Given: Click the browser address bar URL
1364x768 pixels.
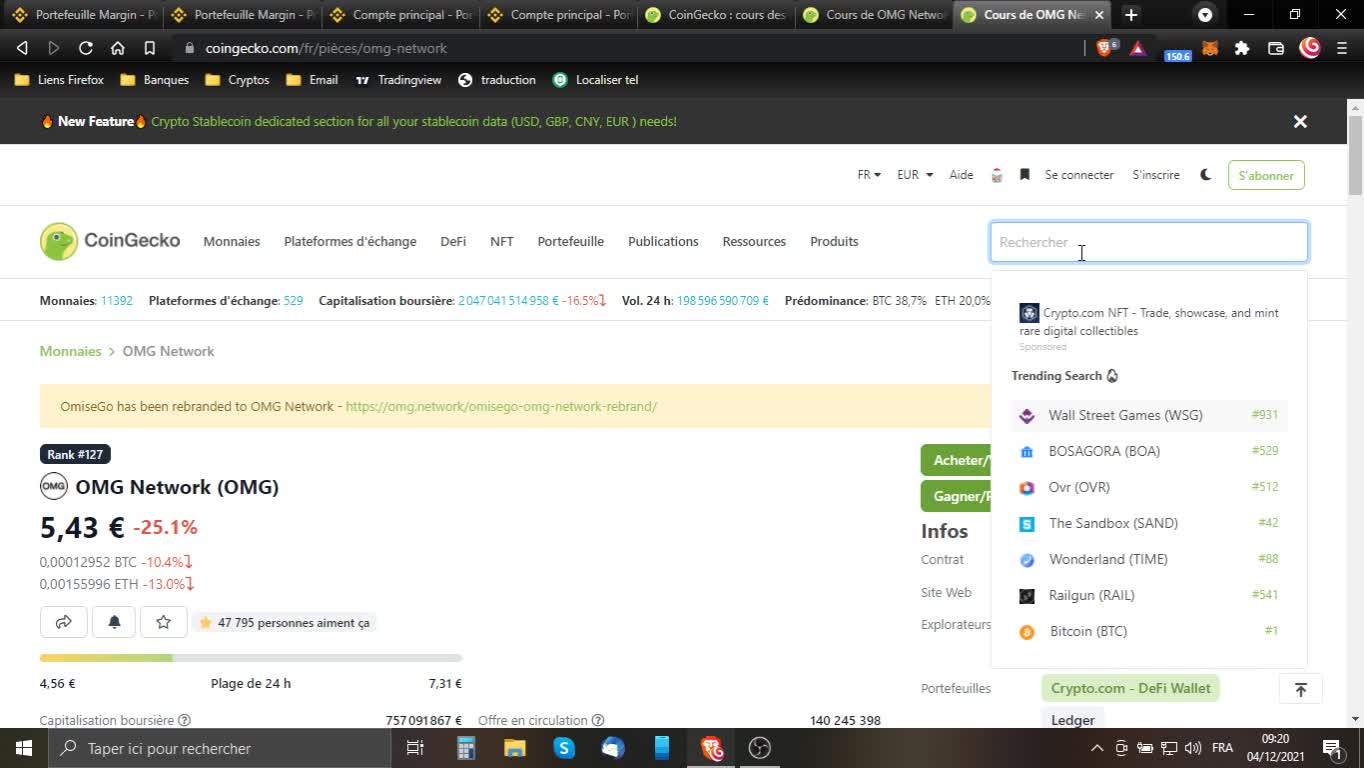Looking at the screenshot, I should 326,48.
